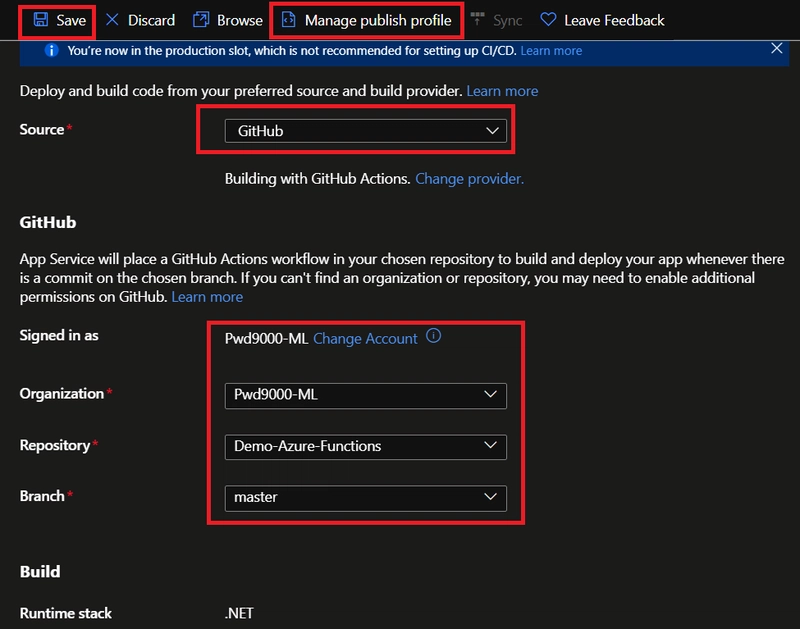Viewport: 800px width, 629px height.
Task: Click the Manage publish profile label
Action: pos(378,20)
